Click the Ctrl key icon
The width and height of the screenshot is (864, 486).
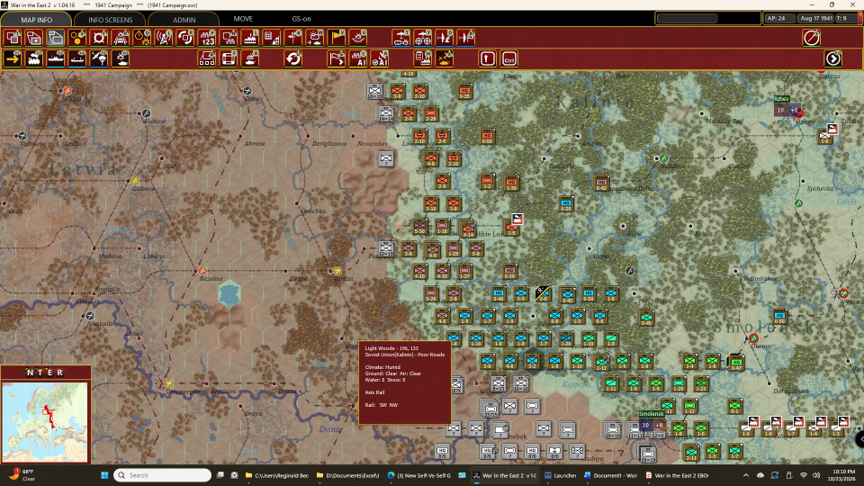tap(509, 58)
